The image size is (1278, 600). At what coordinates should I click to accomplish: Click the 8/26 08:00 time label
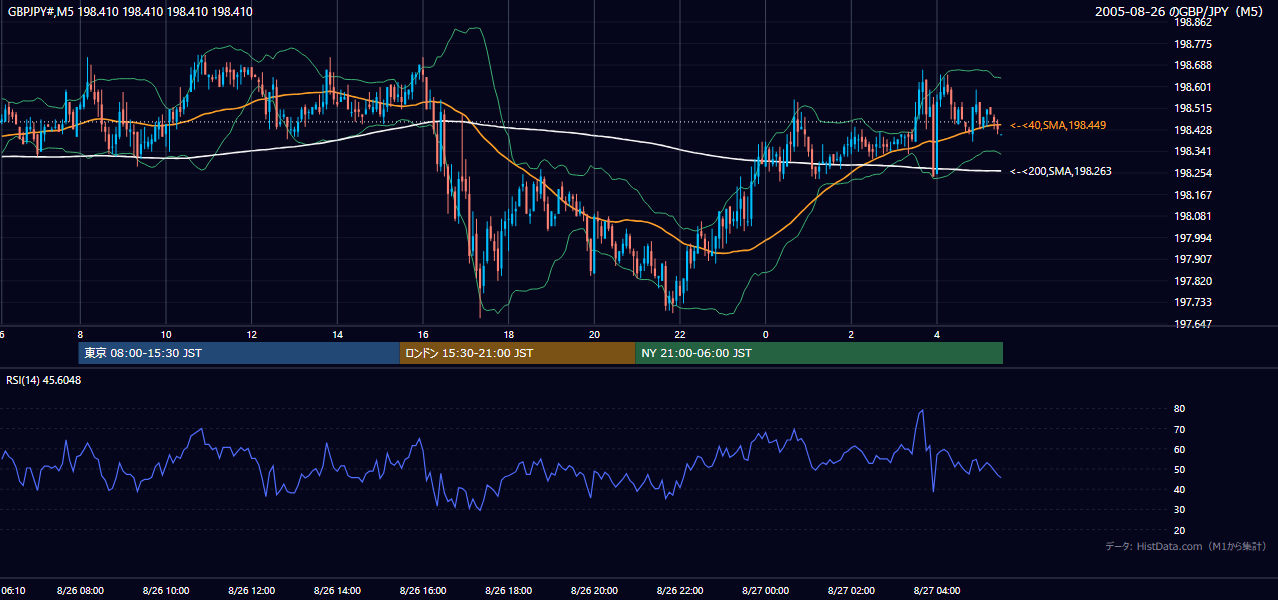79,590
